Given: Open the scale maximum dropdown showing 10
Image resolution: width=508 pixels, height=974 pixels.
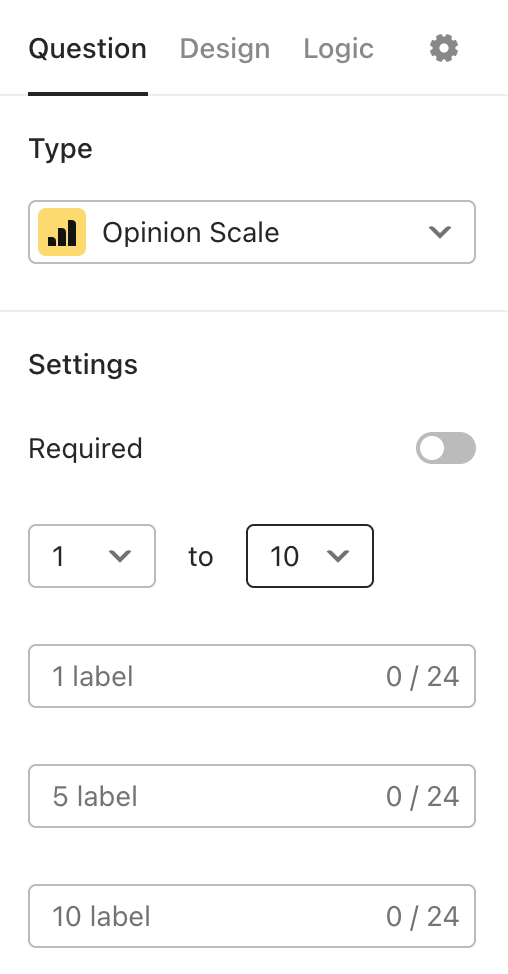Looking at the screenshot, I should point(310,556).
